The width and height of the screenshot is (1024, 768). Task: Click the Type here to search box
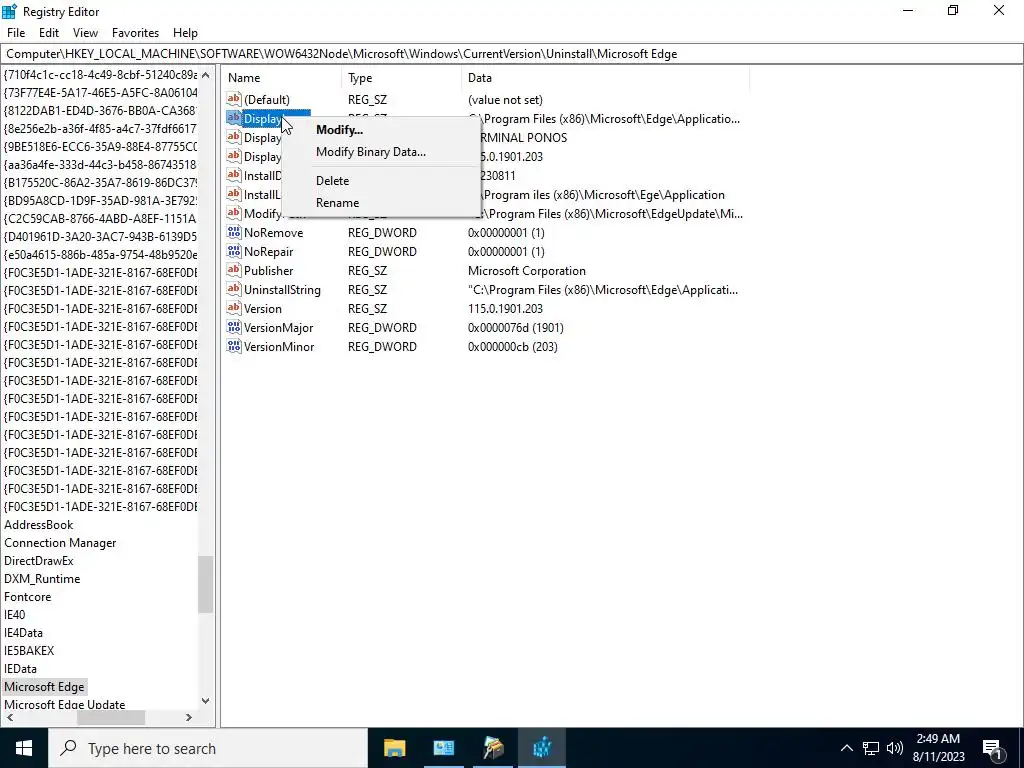coord(208,748)
